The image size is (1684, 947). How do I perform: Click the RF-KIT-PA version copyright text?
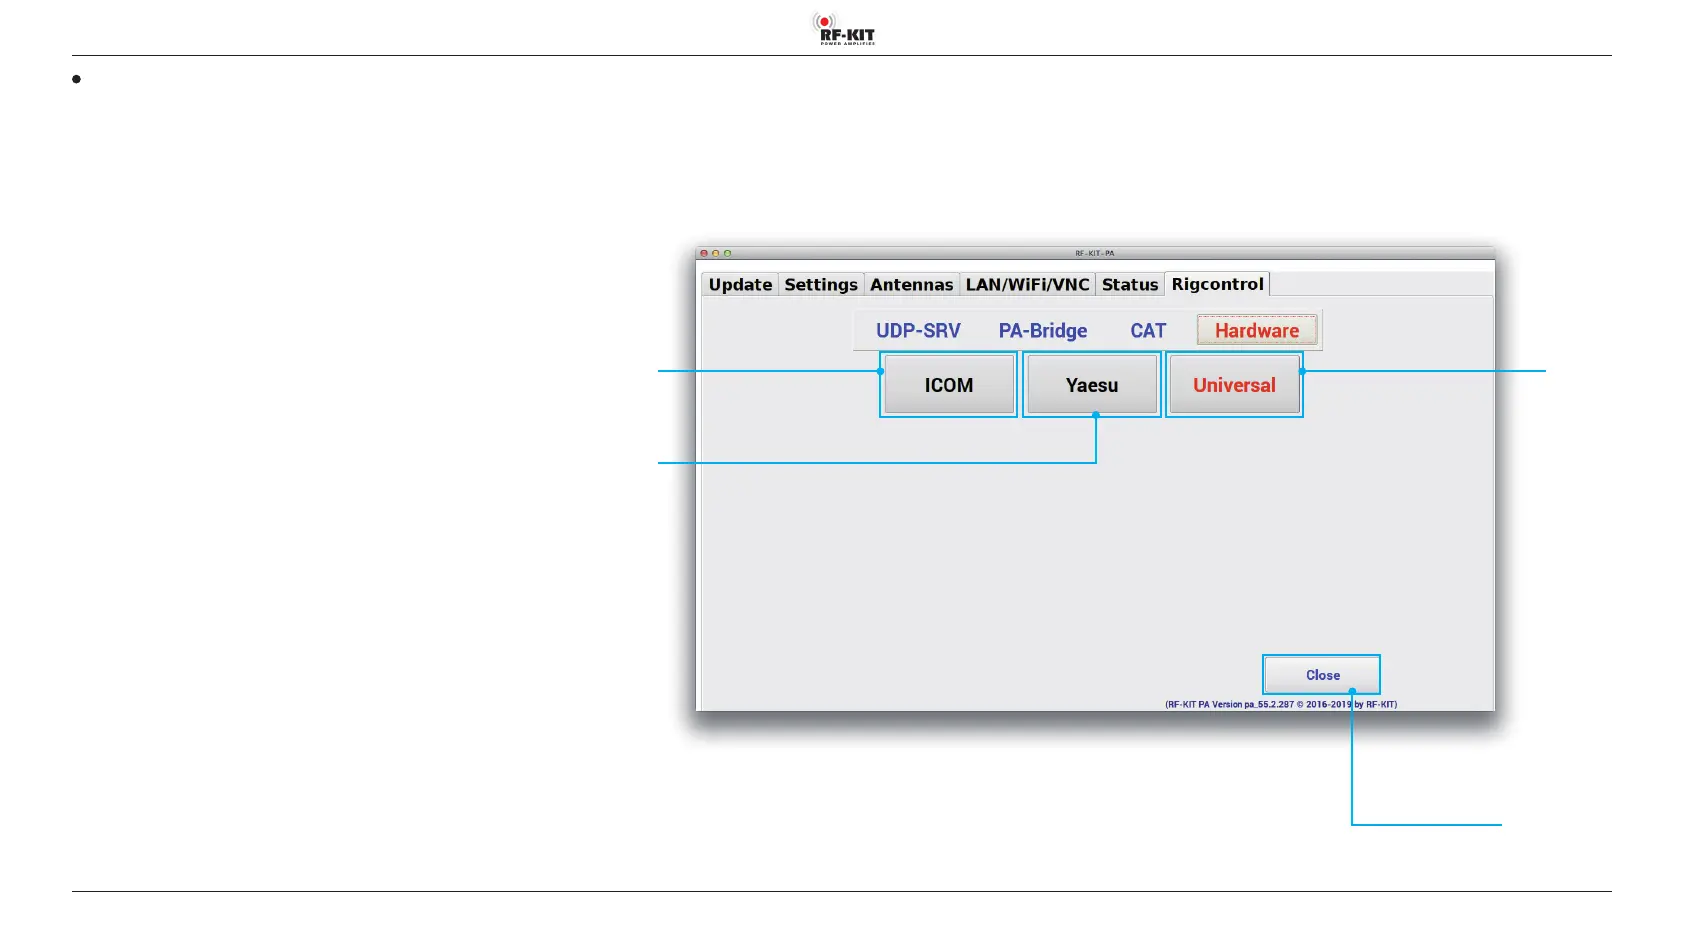[x=1281, y=704]
